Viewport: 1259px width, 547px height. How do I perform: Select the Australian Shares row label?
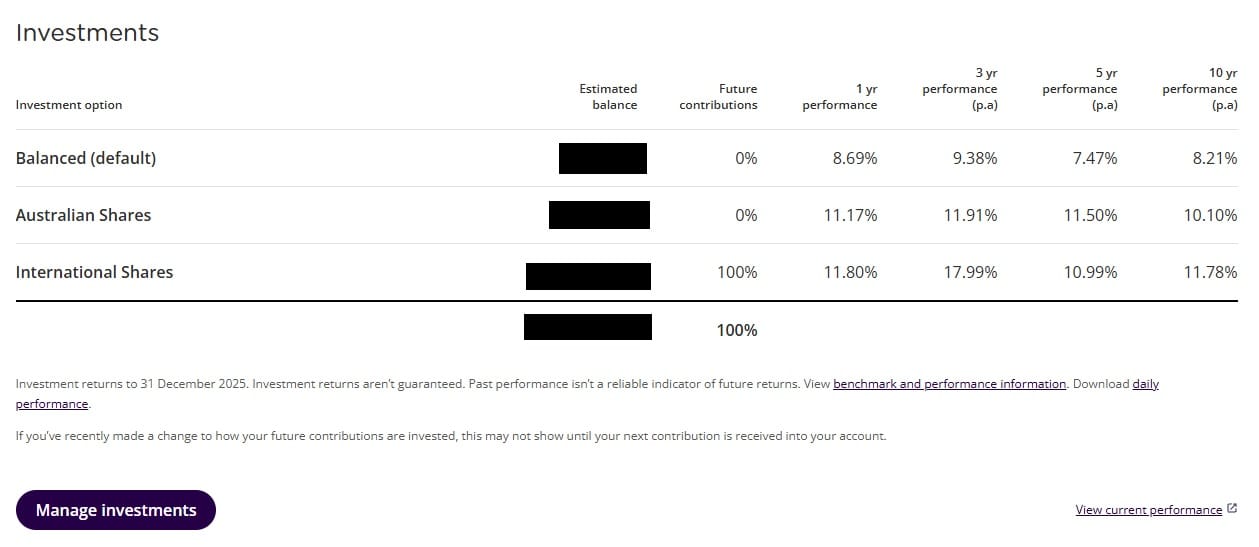pos(83,215)
